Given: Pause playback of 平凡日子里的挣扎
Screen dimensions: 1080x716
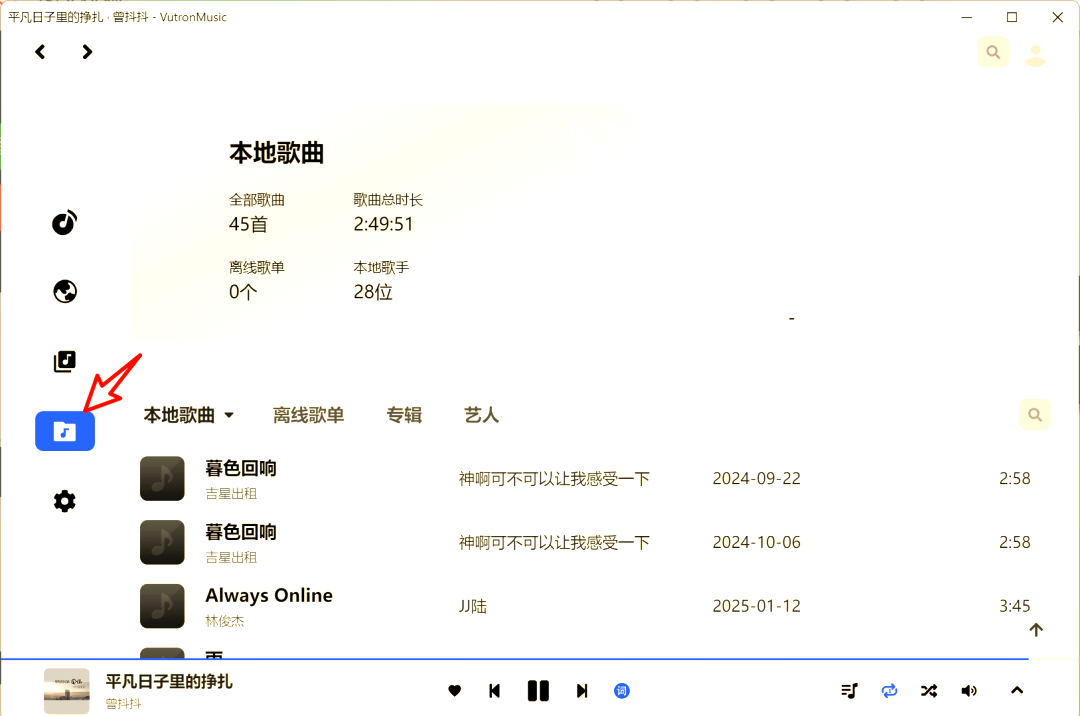Looking at the screenshot, I should tap(538, 690).
